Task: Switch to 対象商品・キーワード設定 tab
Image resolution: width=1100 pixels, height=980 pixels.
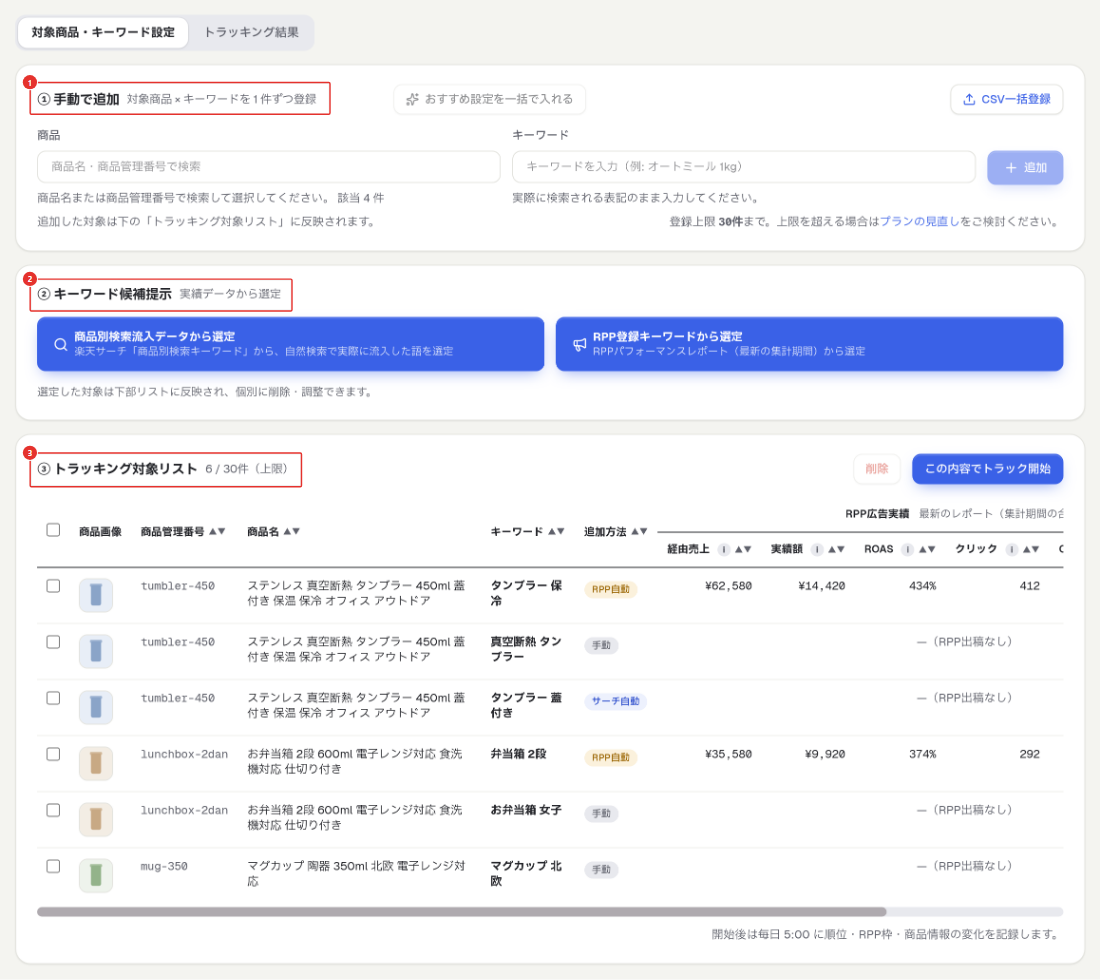Action: 103,32
